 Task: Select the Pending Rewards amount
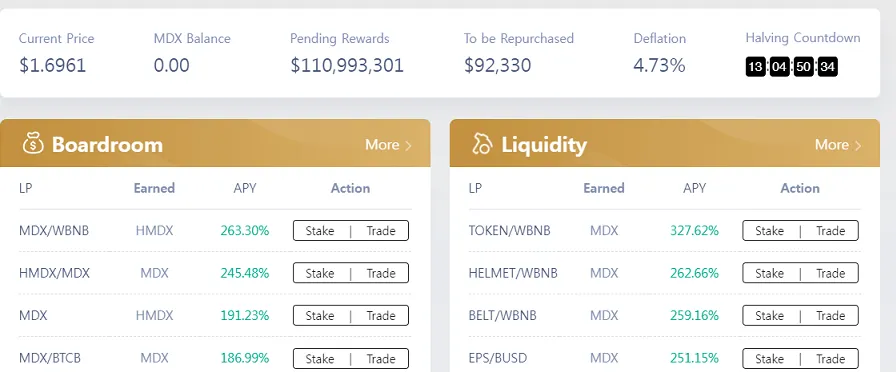(347, 65)
